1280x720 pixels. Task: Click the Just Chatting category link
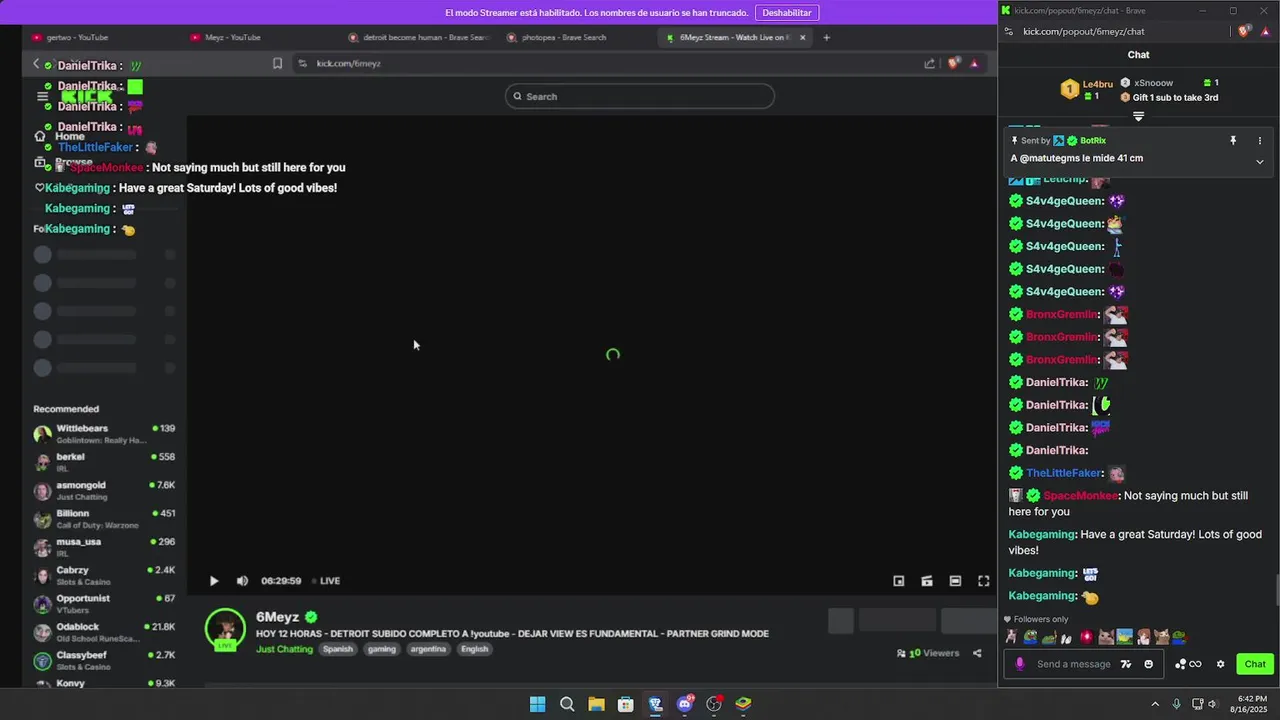(x=284, y=649)
